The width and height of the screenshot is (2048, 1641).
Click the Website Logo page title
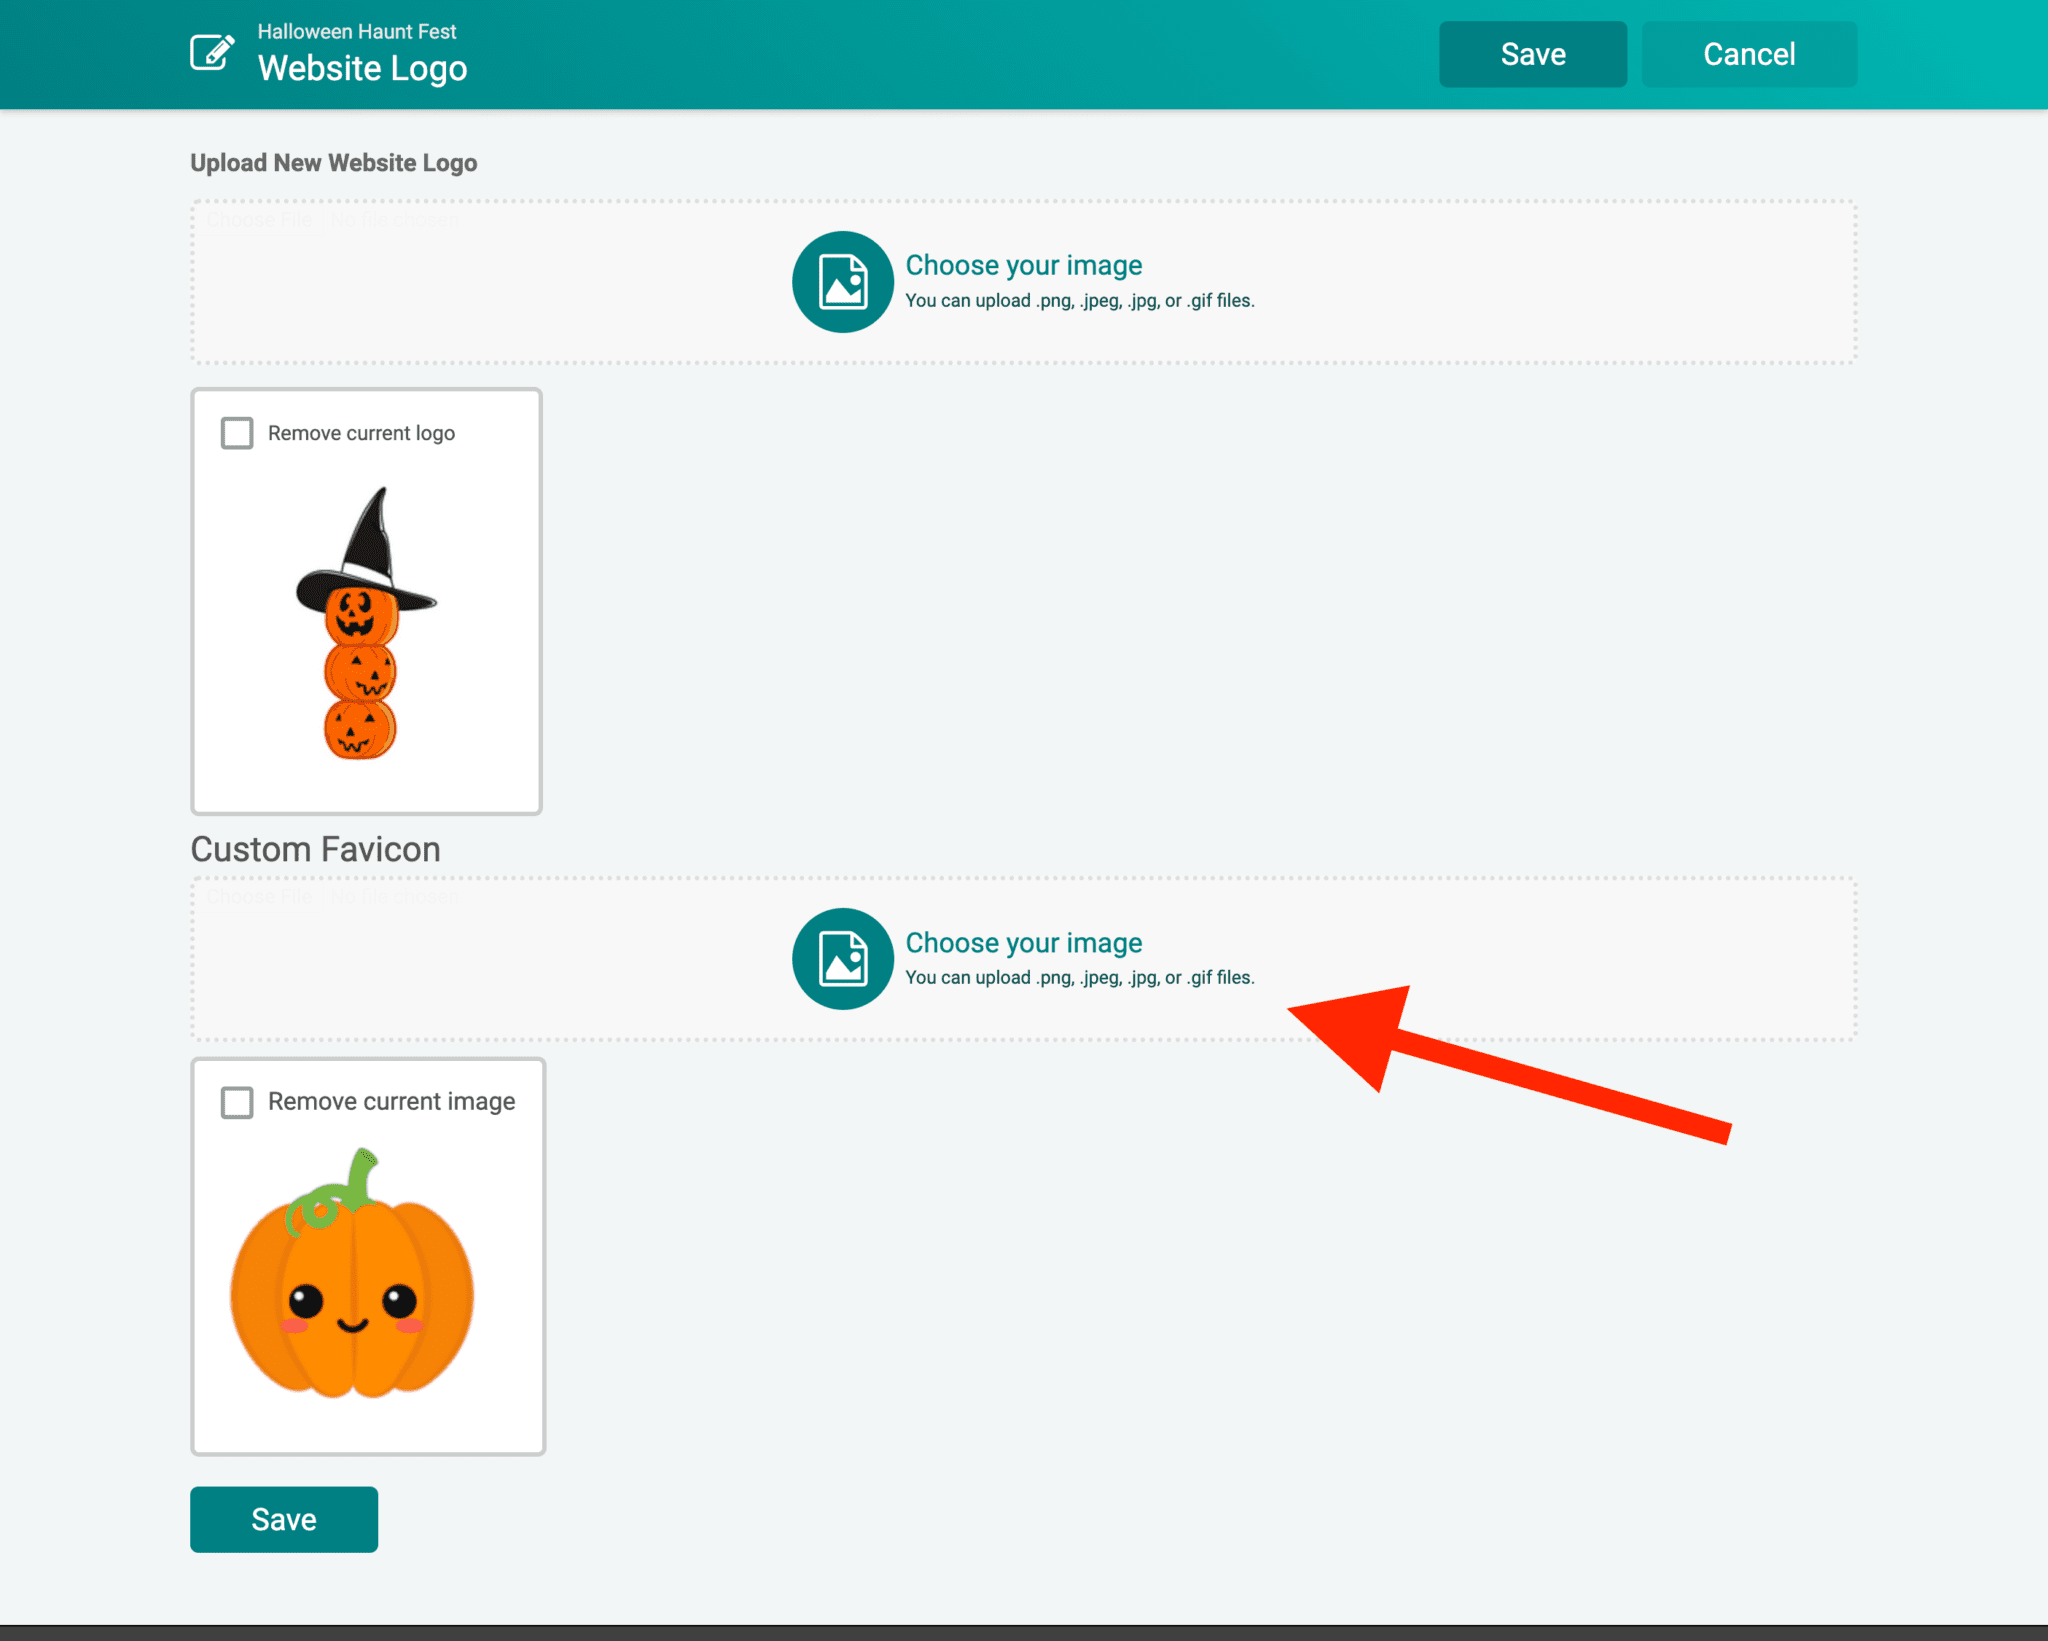click(x=362, y=69)
